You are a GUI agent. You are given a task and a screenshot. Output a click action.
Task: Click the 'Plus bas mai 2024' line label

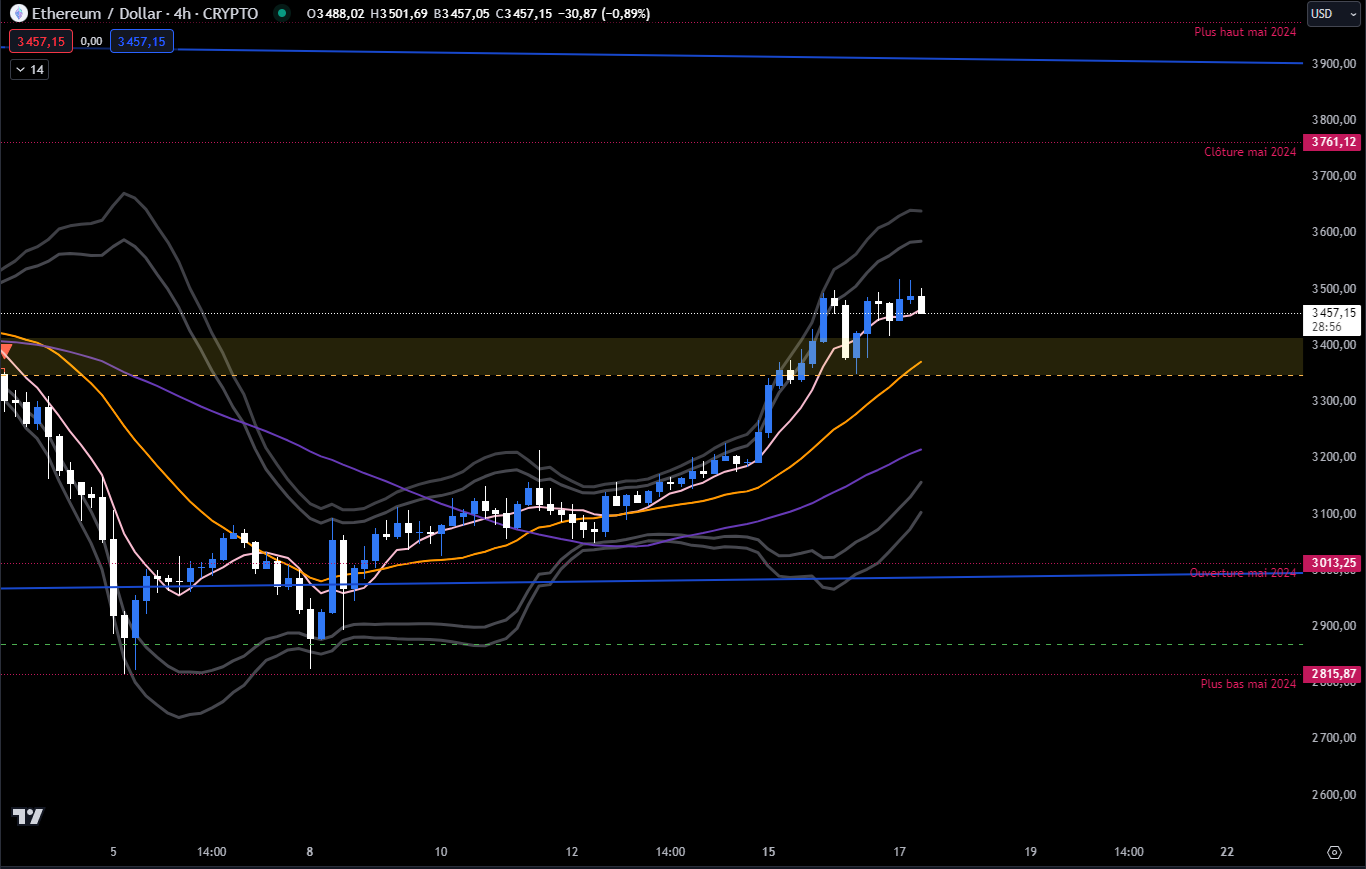(1248, 683)
